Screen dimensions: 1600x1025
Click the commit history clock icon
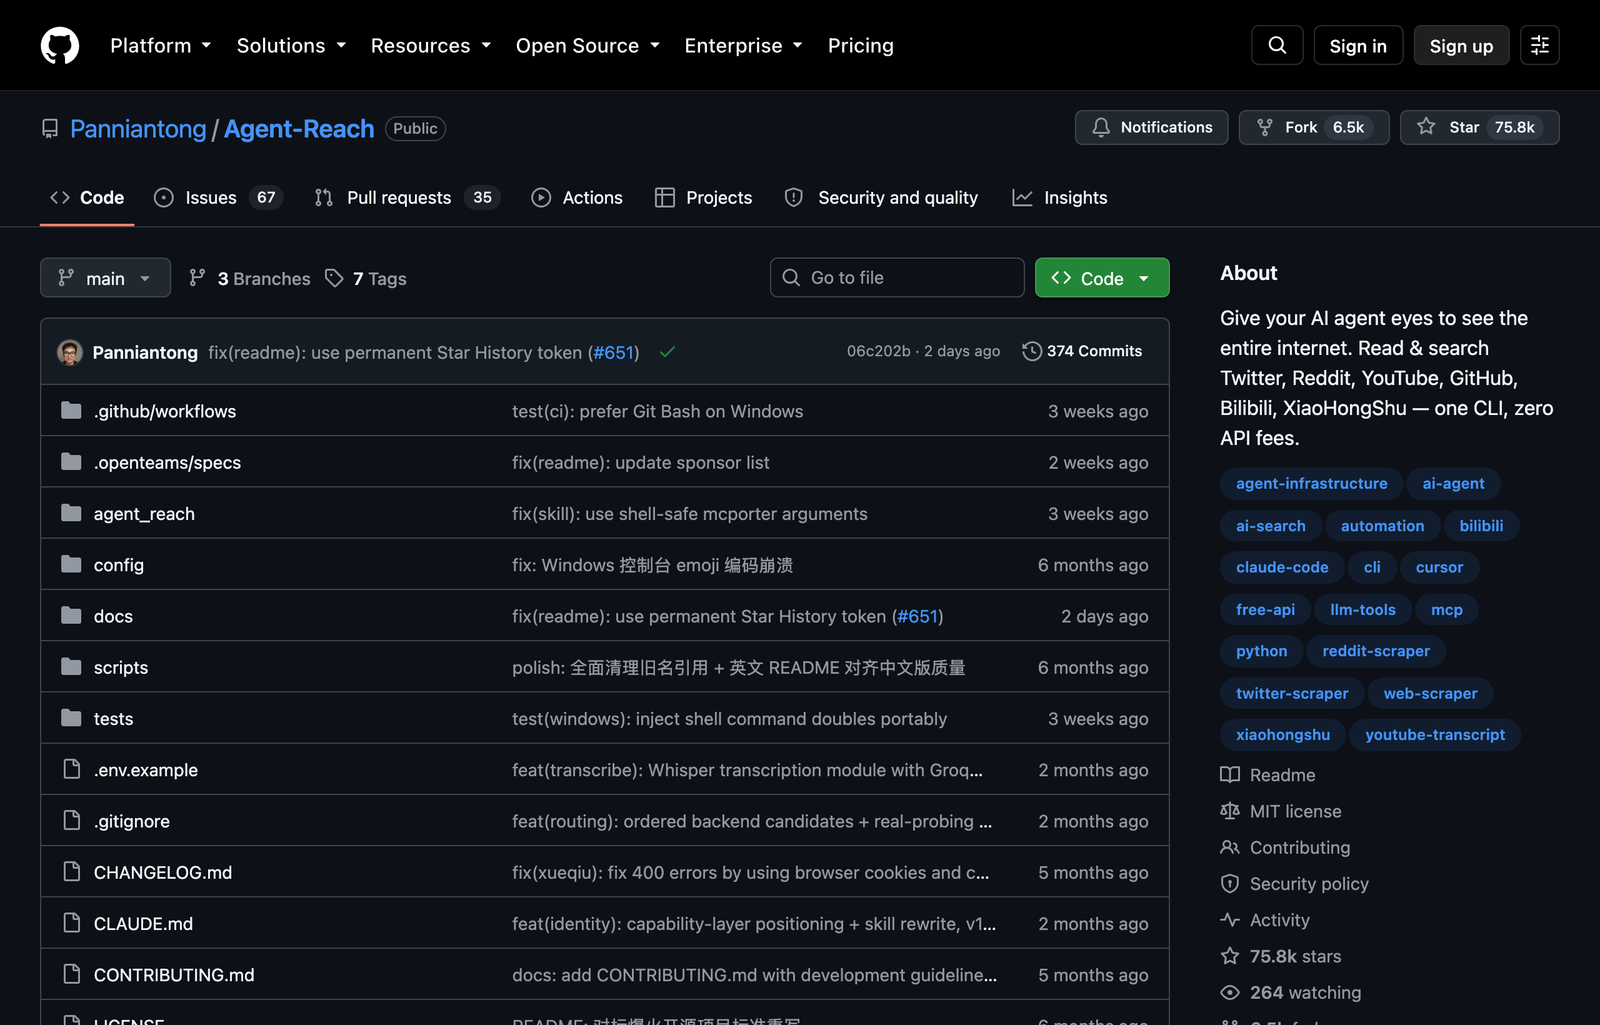click(x=1032, y=351)
